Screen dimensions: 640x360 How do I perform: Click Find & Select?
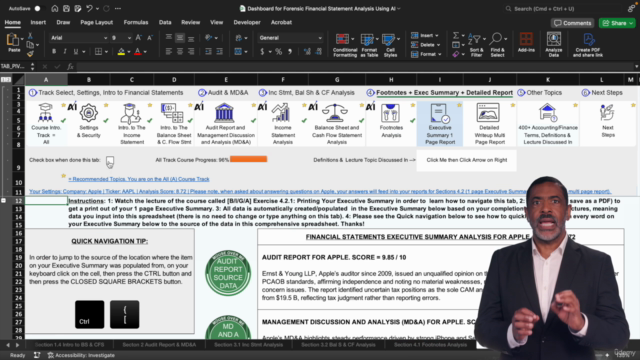click(x=498, y=45)
